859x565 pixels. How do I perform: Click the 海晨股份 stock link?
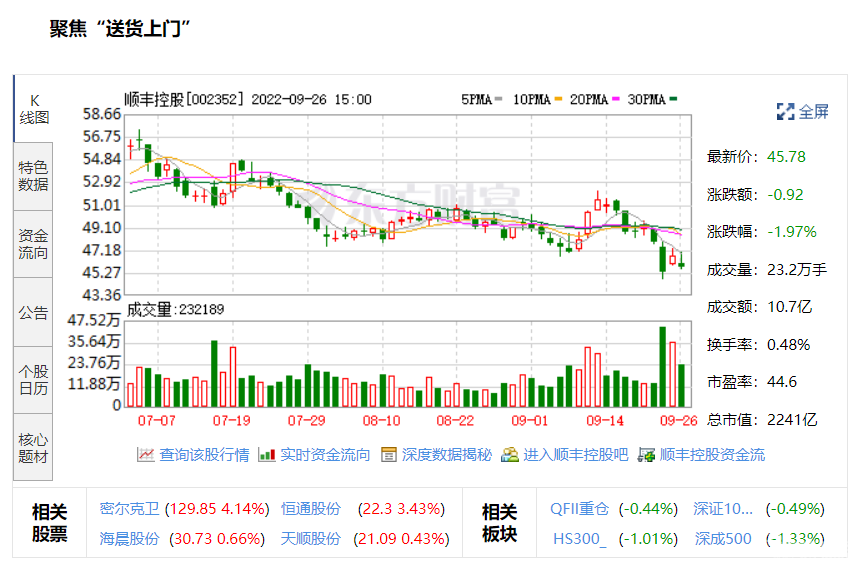tap(129, 538)
